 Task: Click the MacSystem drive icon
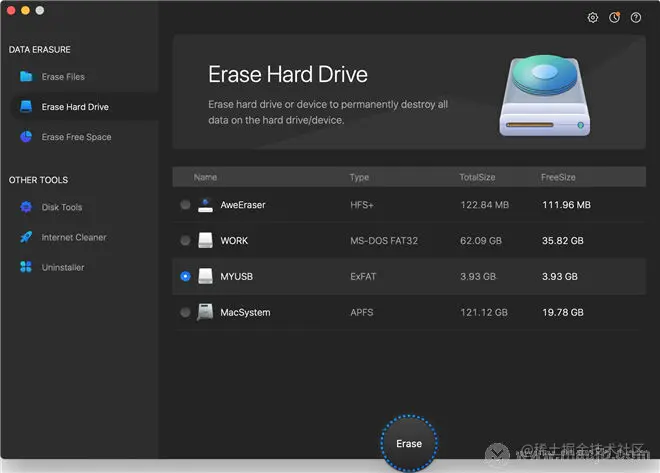(205, 312)
